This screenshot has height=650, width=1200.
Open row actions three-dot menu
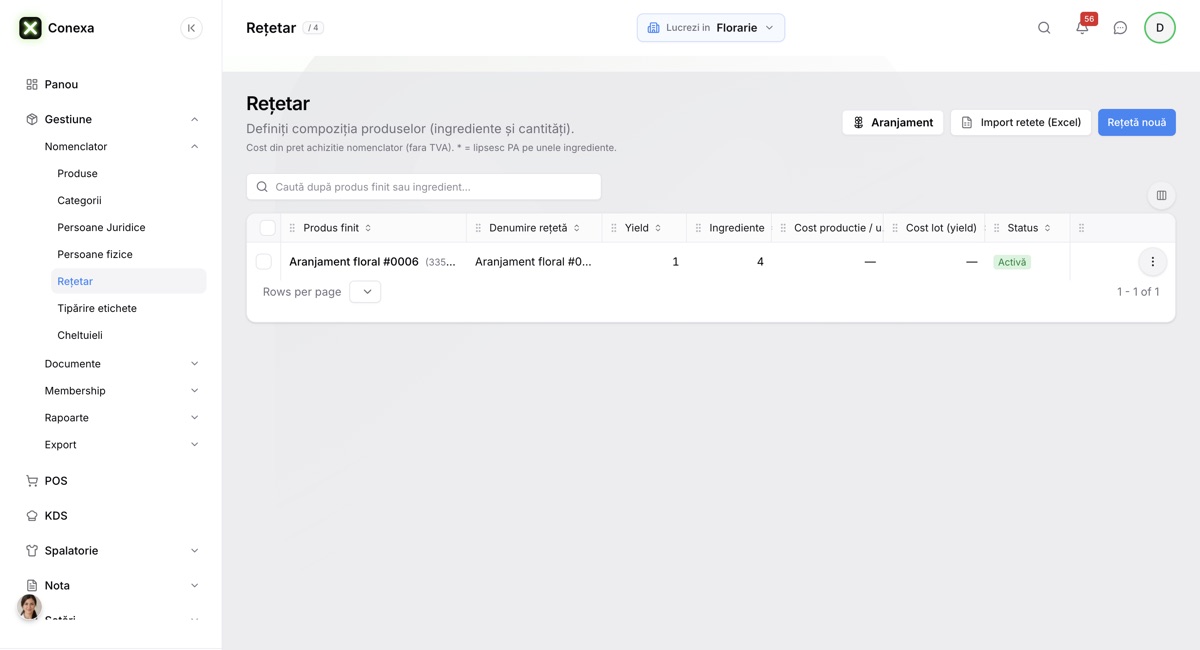point(1152,262)
